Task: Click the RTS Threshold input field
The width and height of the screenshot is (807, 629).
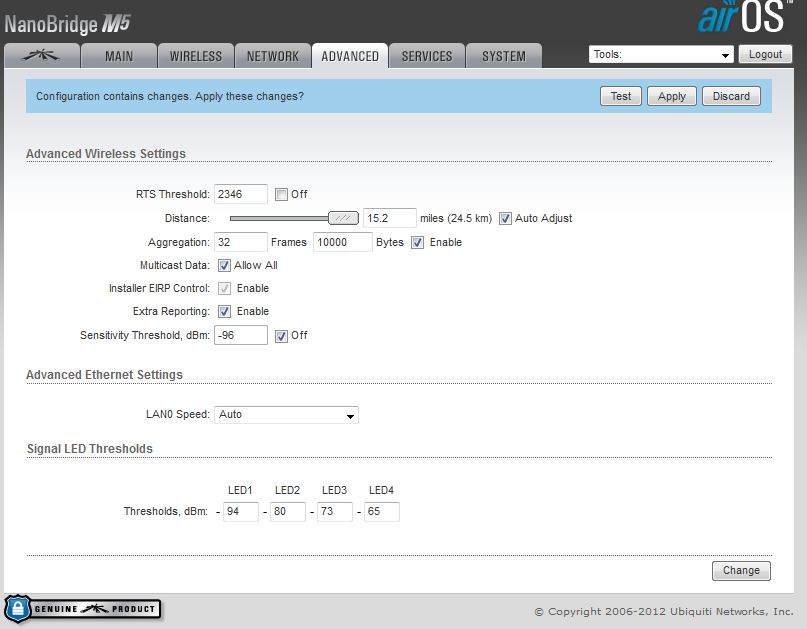Action: click(x=241, y=194)
